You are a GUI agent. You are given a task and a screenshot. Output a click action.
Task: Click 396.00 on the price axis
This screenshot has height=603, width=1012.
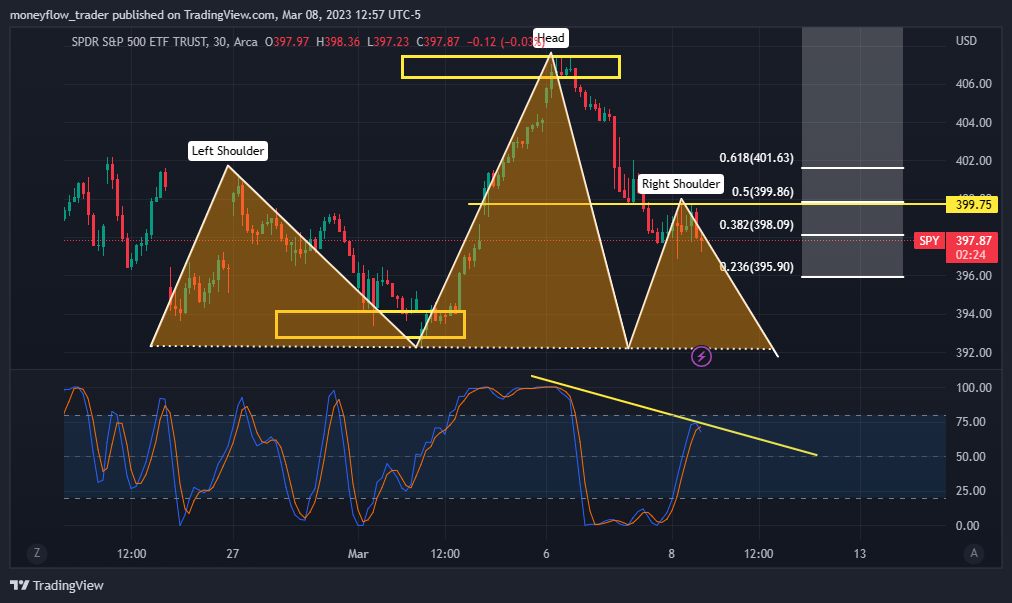point(973,276)
